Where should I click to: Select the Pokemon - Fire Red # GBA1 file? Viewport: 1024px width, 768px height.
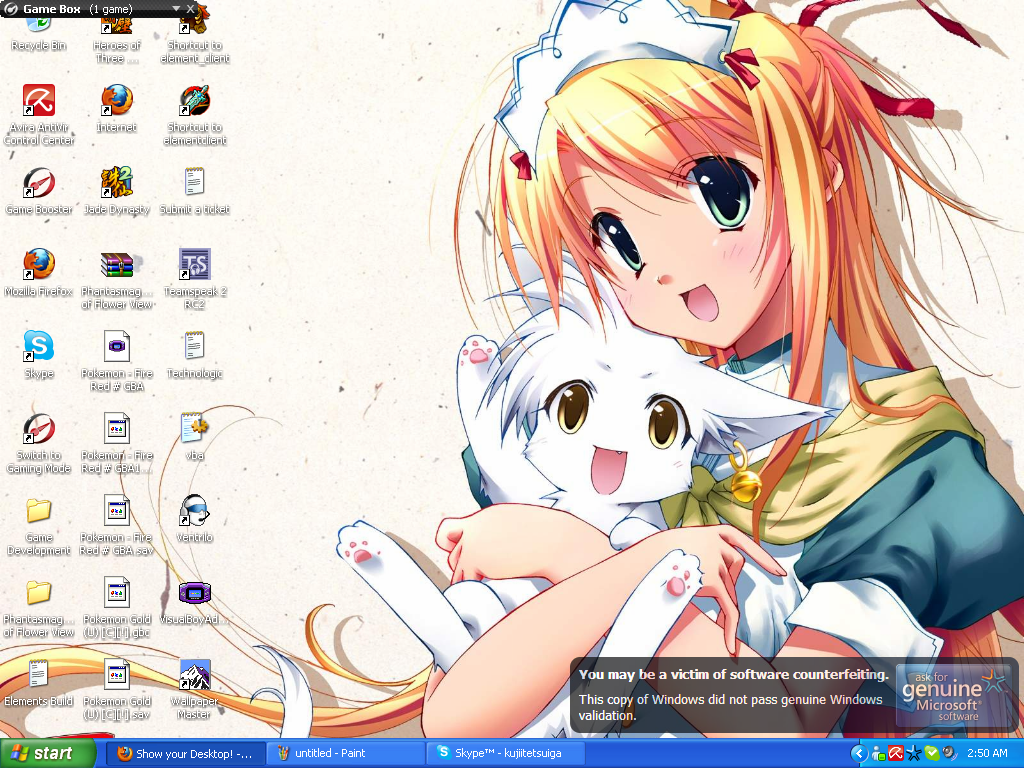point(117,444)
